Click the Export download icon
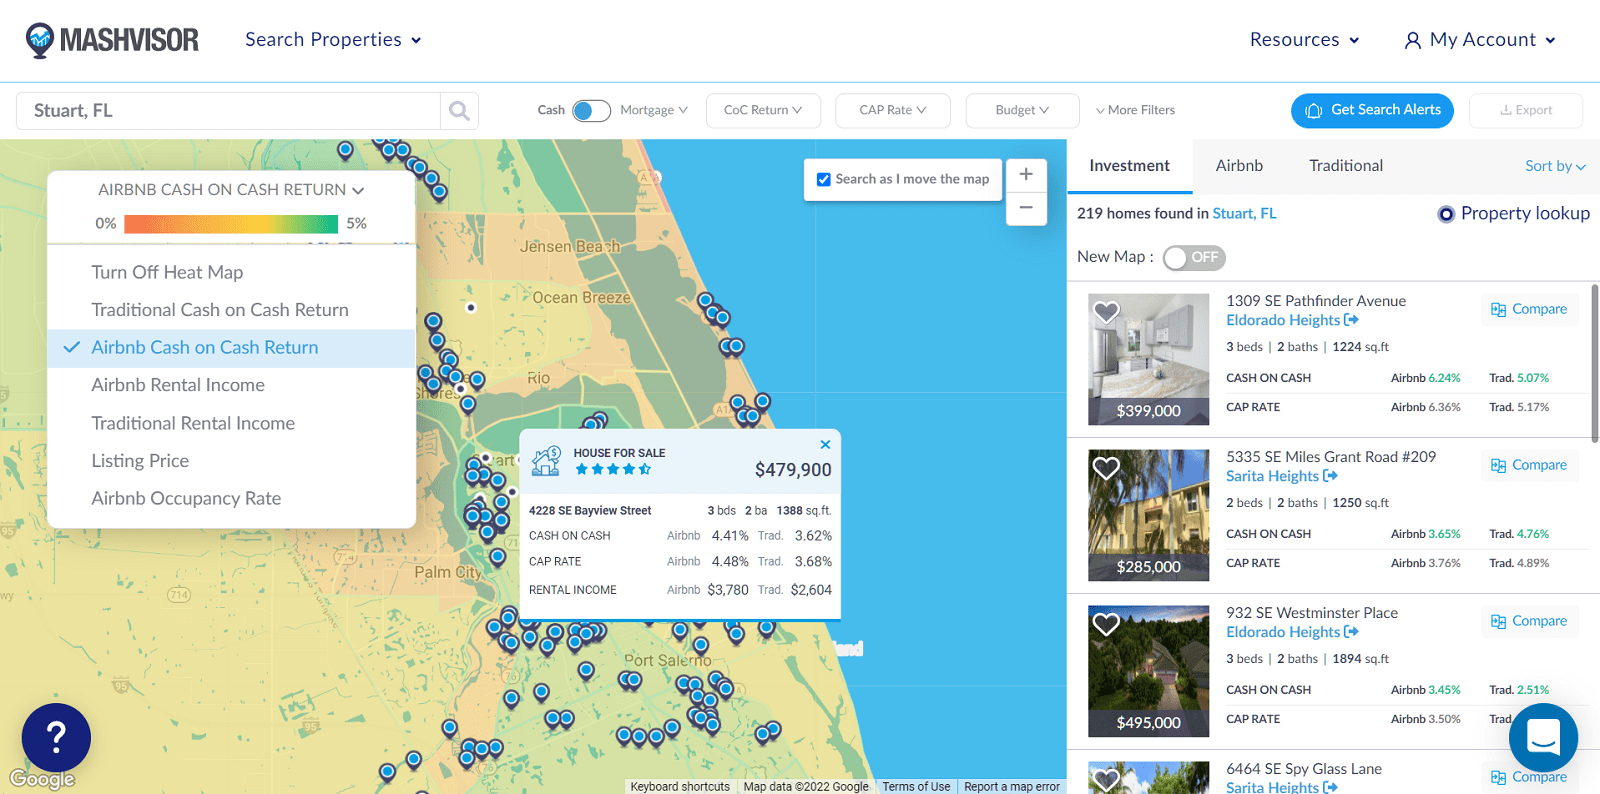The image size is (1600, 794). [x=1505, y=111]
